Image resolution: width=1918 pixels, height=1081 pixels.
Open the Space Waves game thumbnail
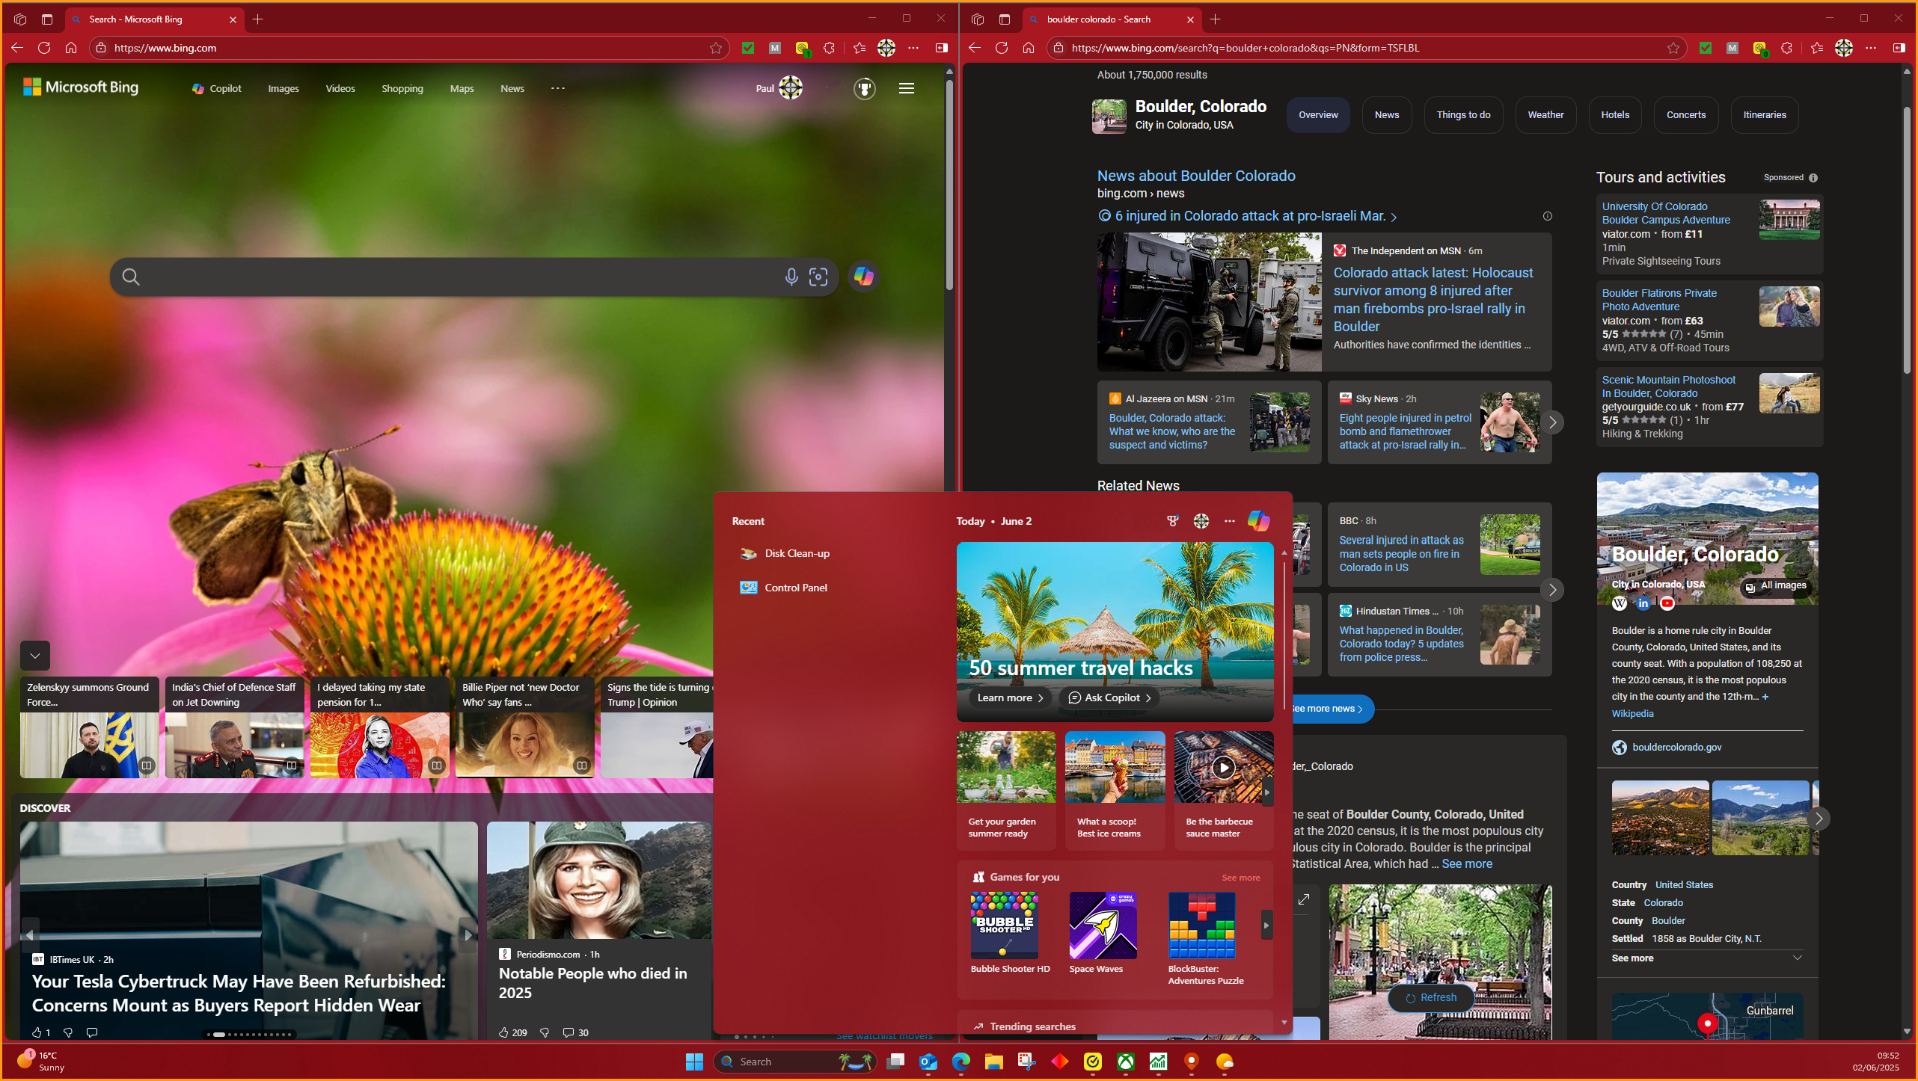tap(1103, 925)
